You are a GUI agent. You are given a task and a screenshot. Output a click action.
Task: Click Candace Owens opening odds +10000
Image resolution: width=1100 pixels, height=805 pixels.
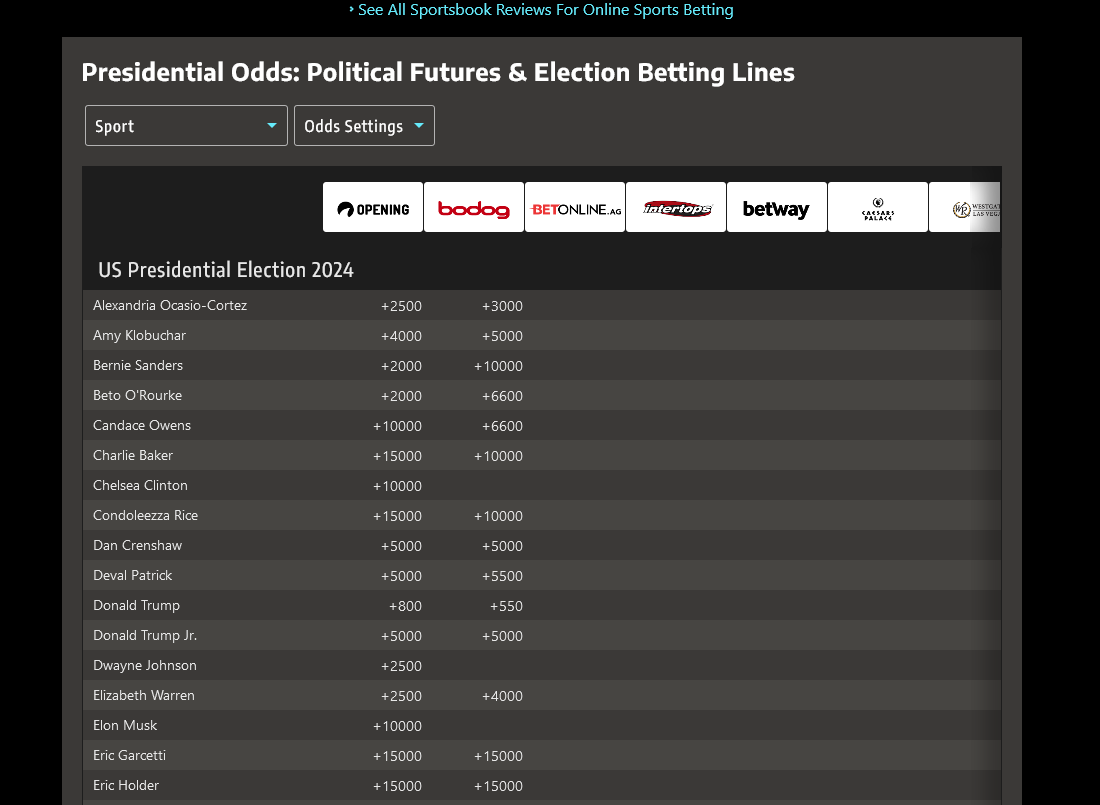pos(397,426)
